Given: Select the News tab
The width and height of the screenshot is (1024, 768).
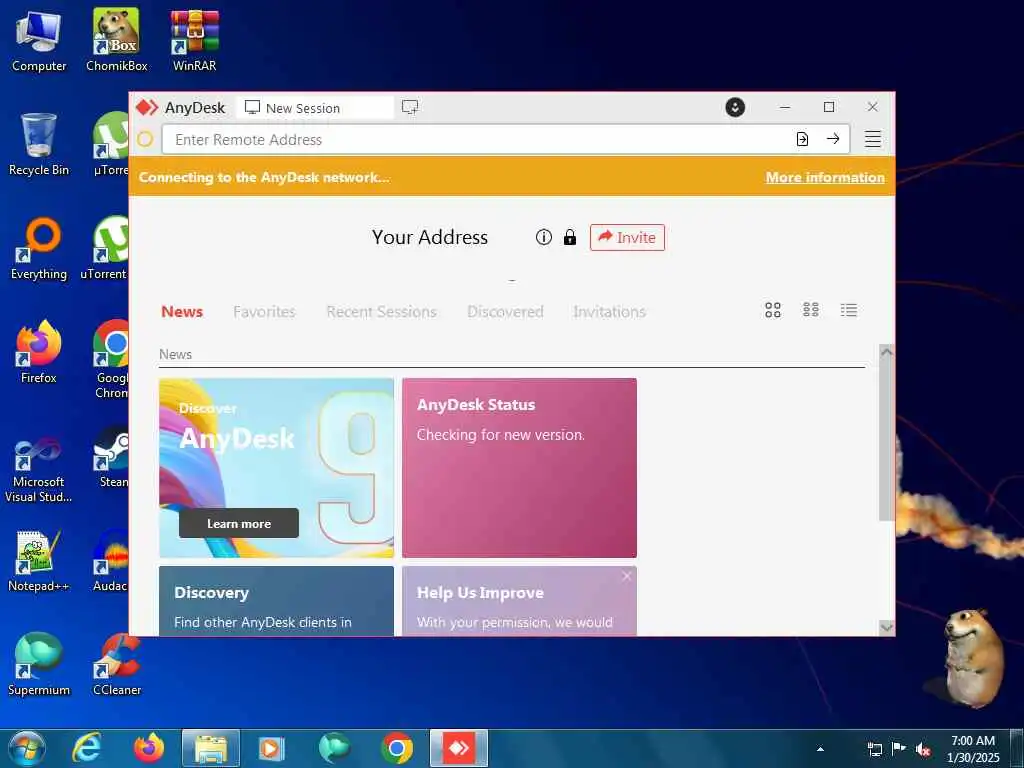Looking at the screenshot, I should [182, 312].
